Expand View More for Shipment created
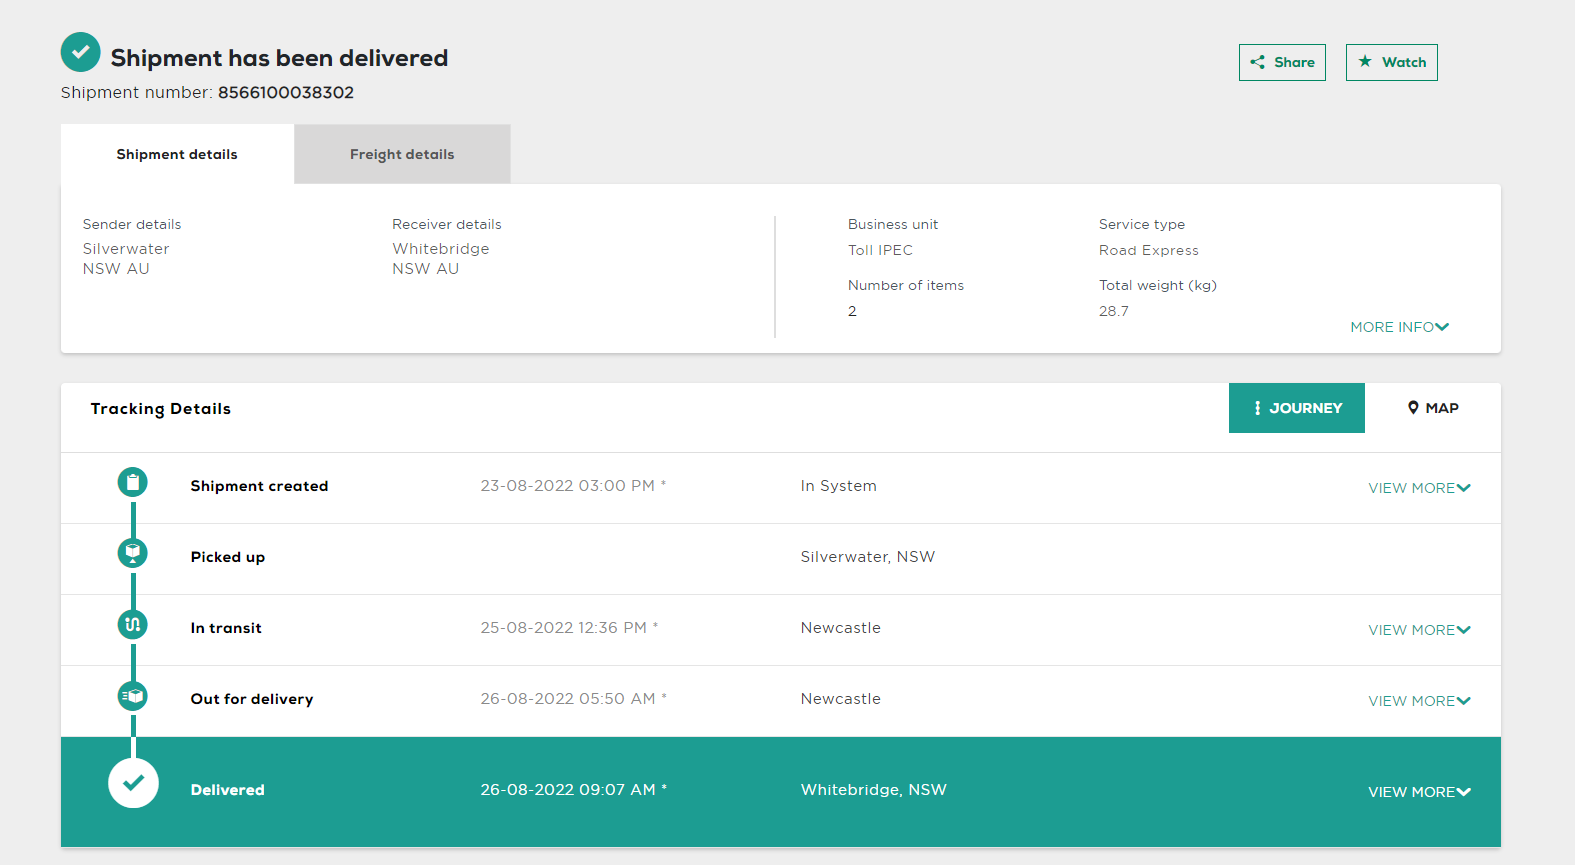This screenshot has height=865, width=1575. pos(1418,488)
